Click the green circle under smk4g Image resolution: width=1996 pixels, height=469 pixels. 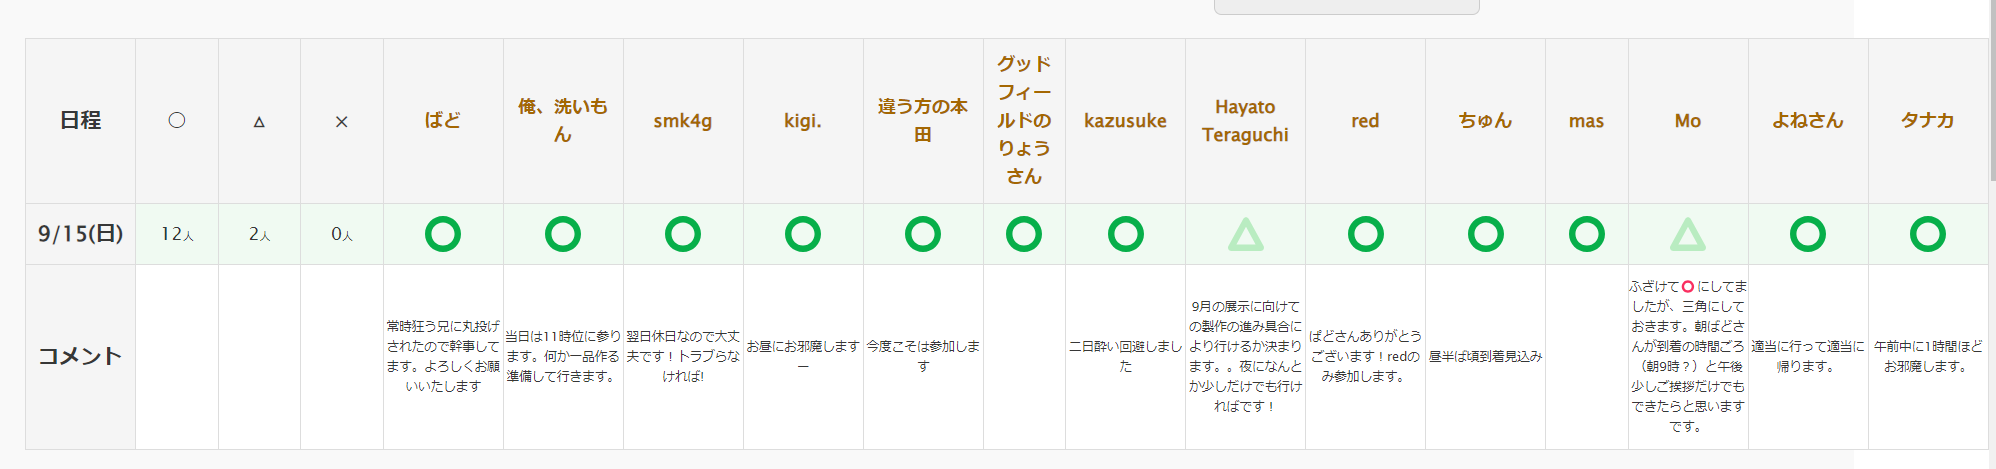(x=683, y=234)
